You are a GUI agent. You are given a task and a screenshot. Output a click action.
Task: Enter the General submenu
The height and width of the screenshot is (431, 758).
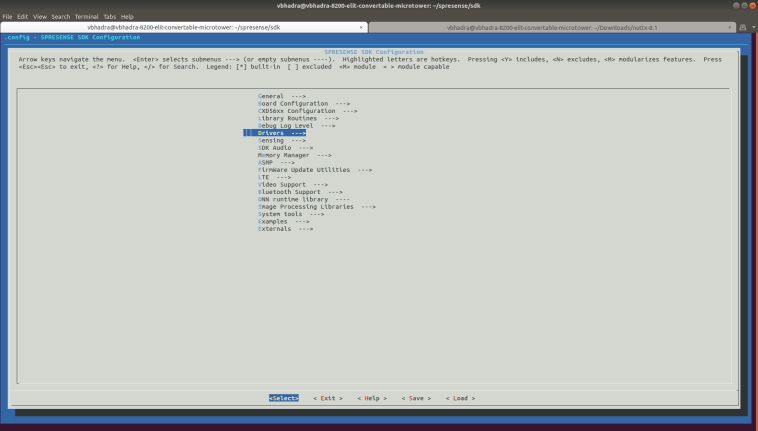click(281, 96)
